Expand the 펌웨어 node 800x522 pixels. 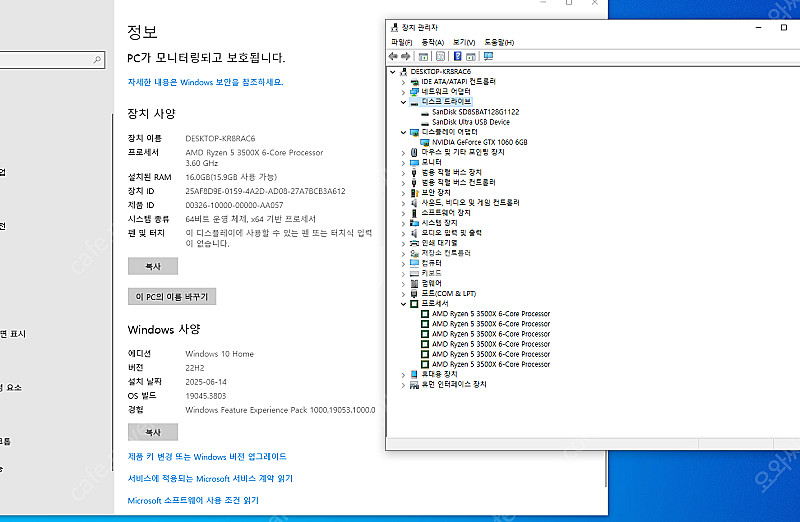click(403, 284)
